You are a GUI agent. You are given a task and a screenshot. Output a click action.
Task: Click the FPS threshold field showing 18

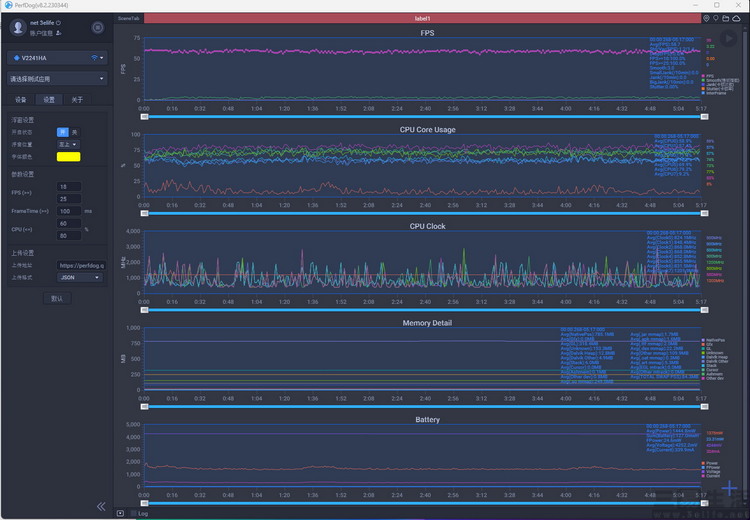(69, 187)
